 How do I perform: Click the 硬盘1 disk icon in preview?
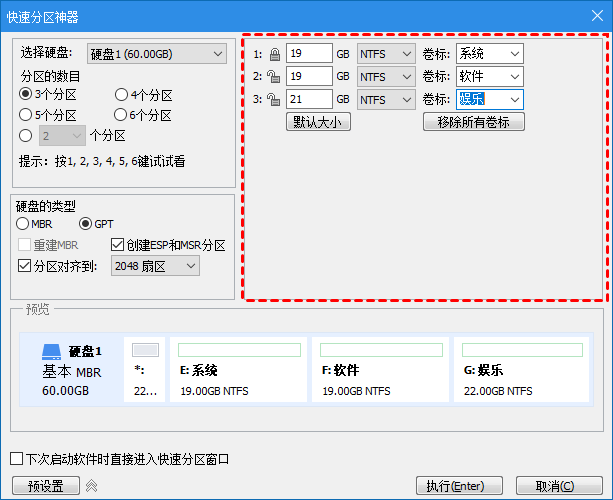pyautogui.click(x=52, y=352)
